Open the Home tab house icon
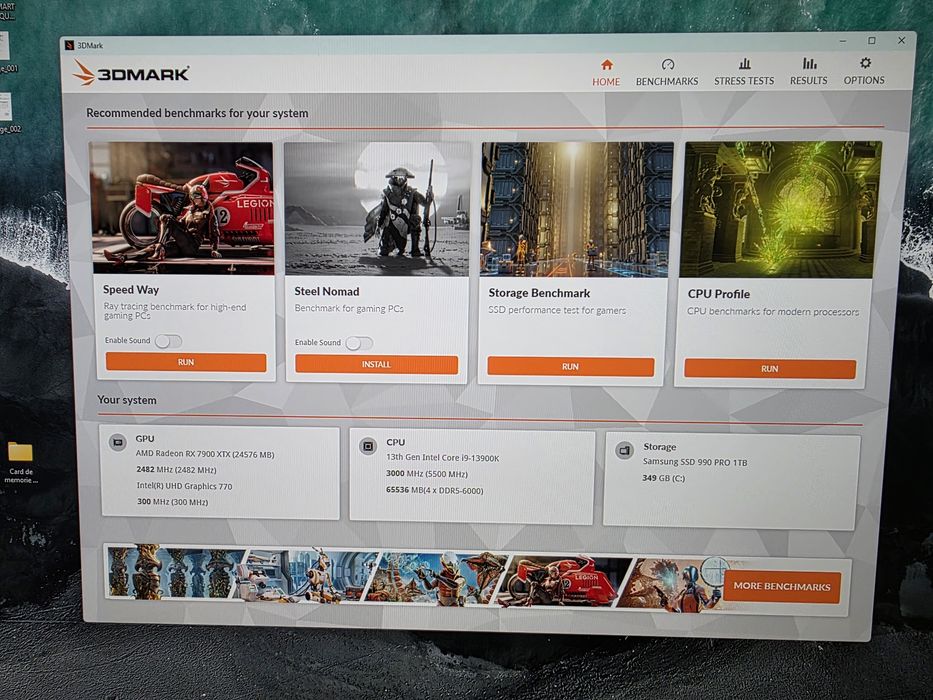 pos(606,64)
